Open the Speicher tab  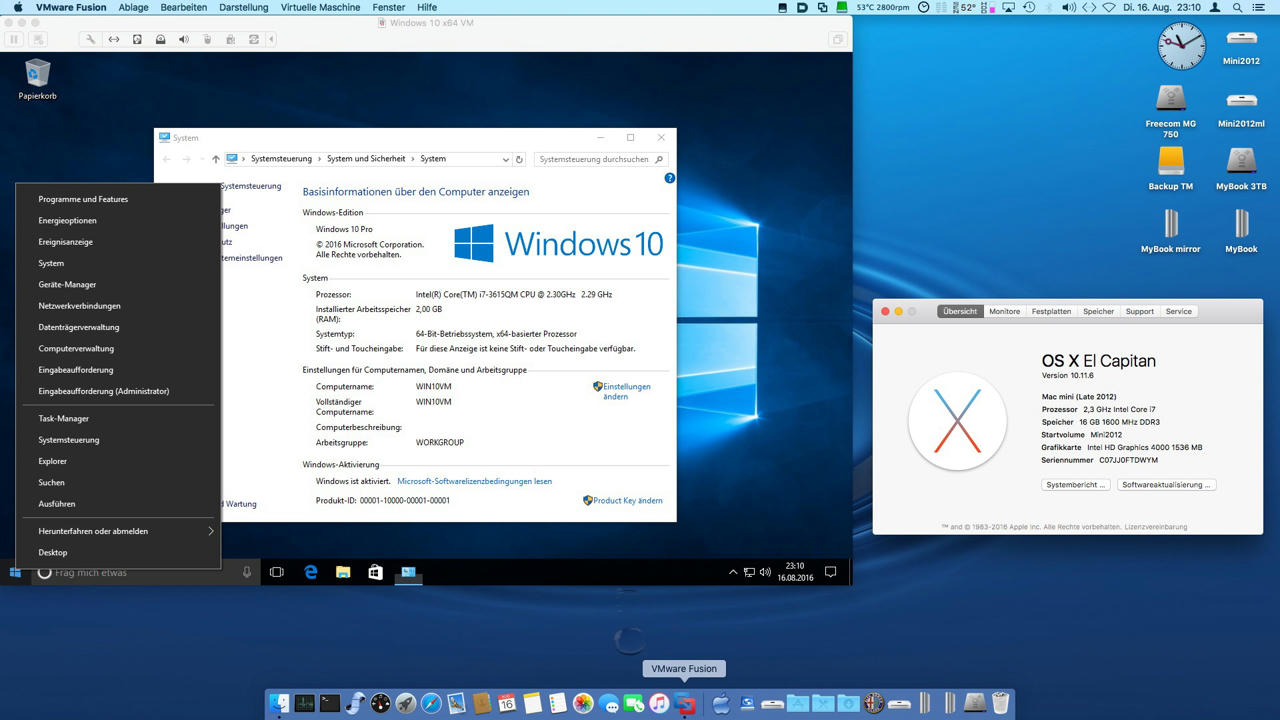point(1098,311)
